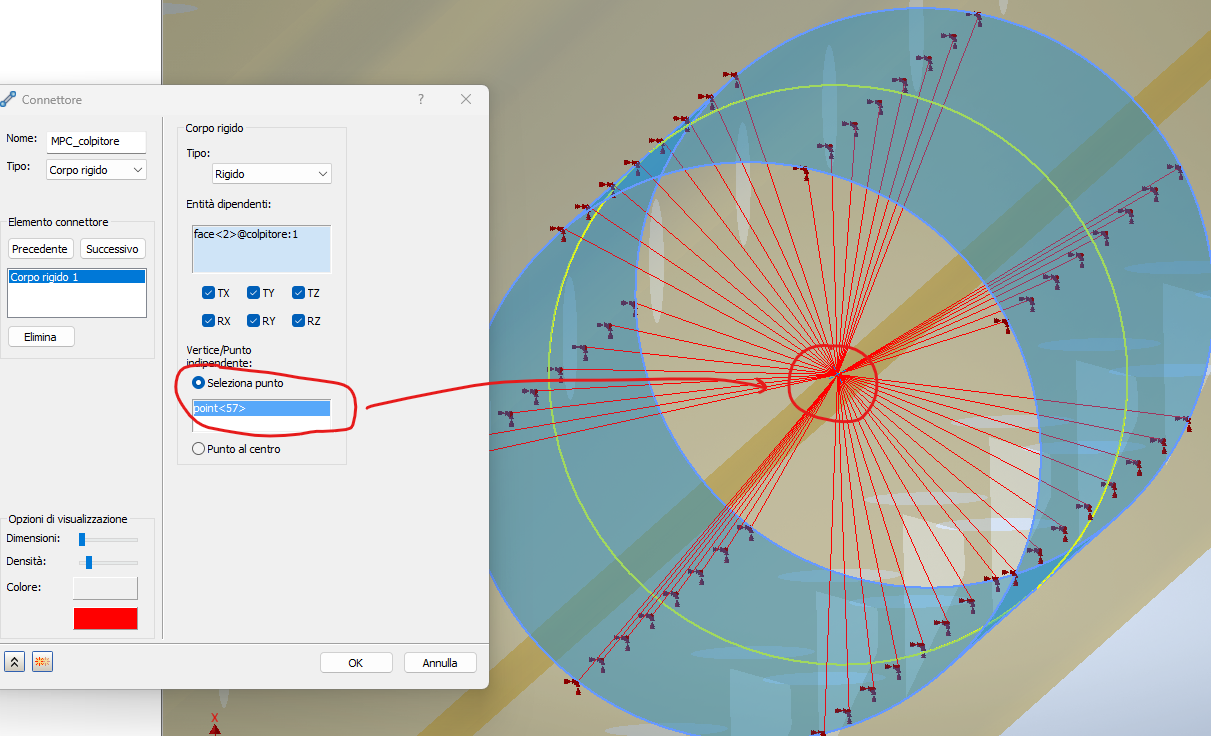Click the Dimensioni slider handle
This screenshot has height=736, width=1211.
[x=80, y=538]
